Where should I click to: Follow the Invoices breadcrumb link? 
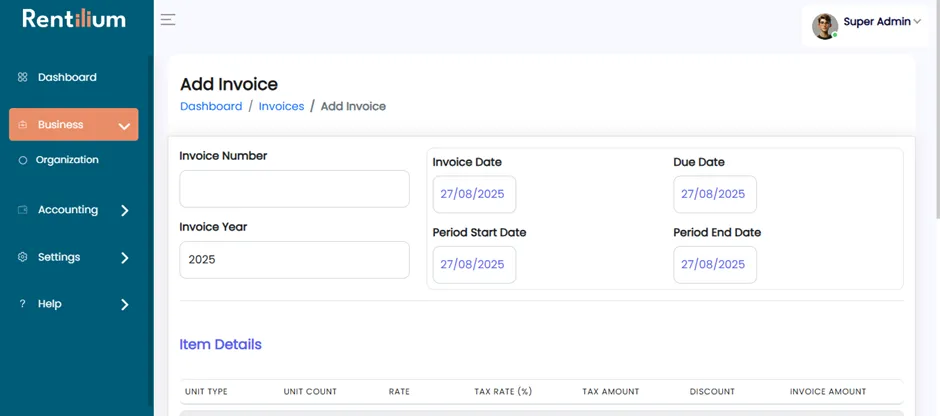pos(281,107)
